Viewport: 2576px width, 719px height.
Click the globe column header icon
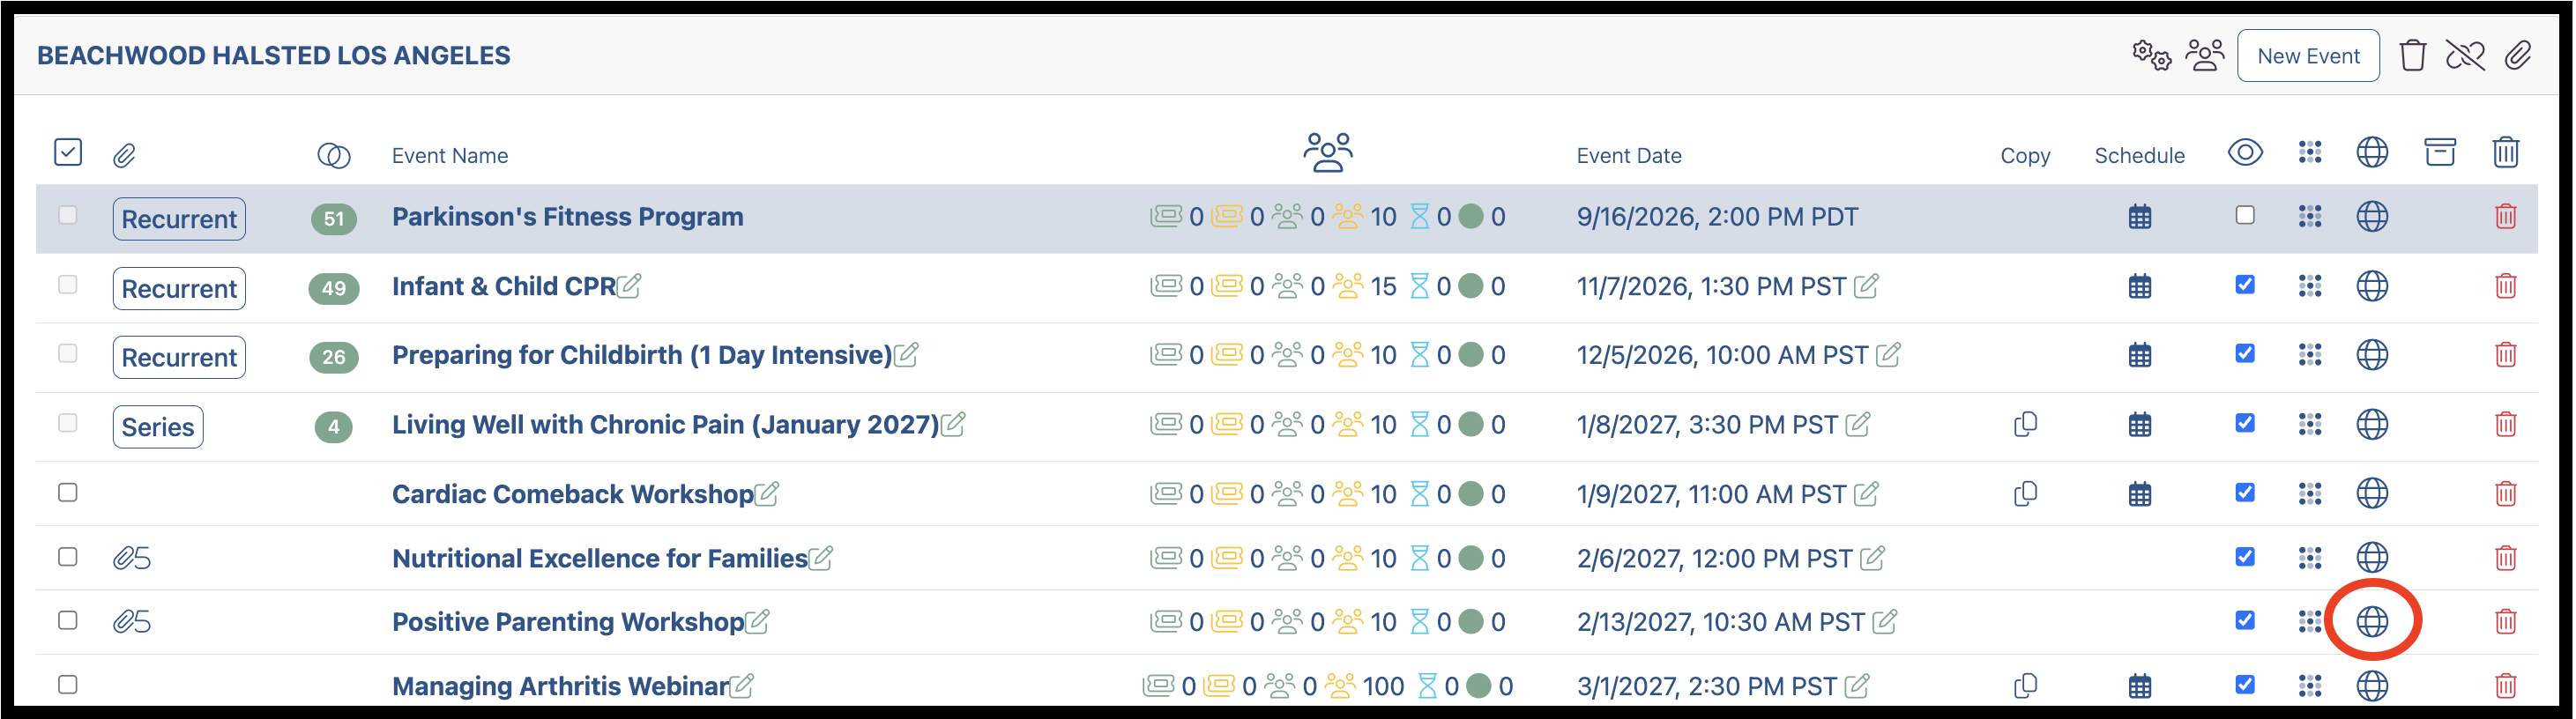(x=2372, y=152)
